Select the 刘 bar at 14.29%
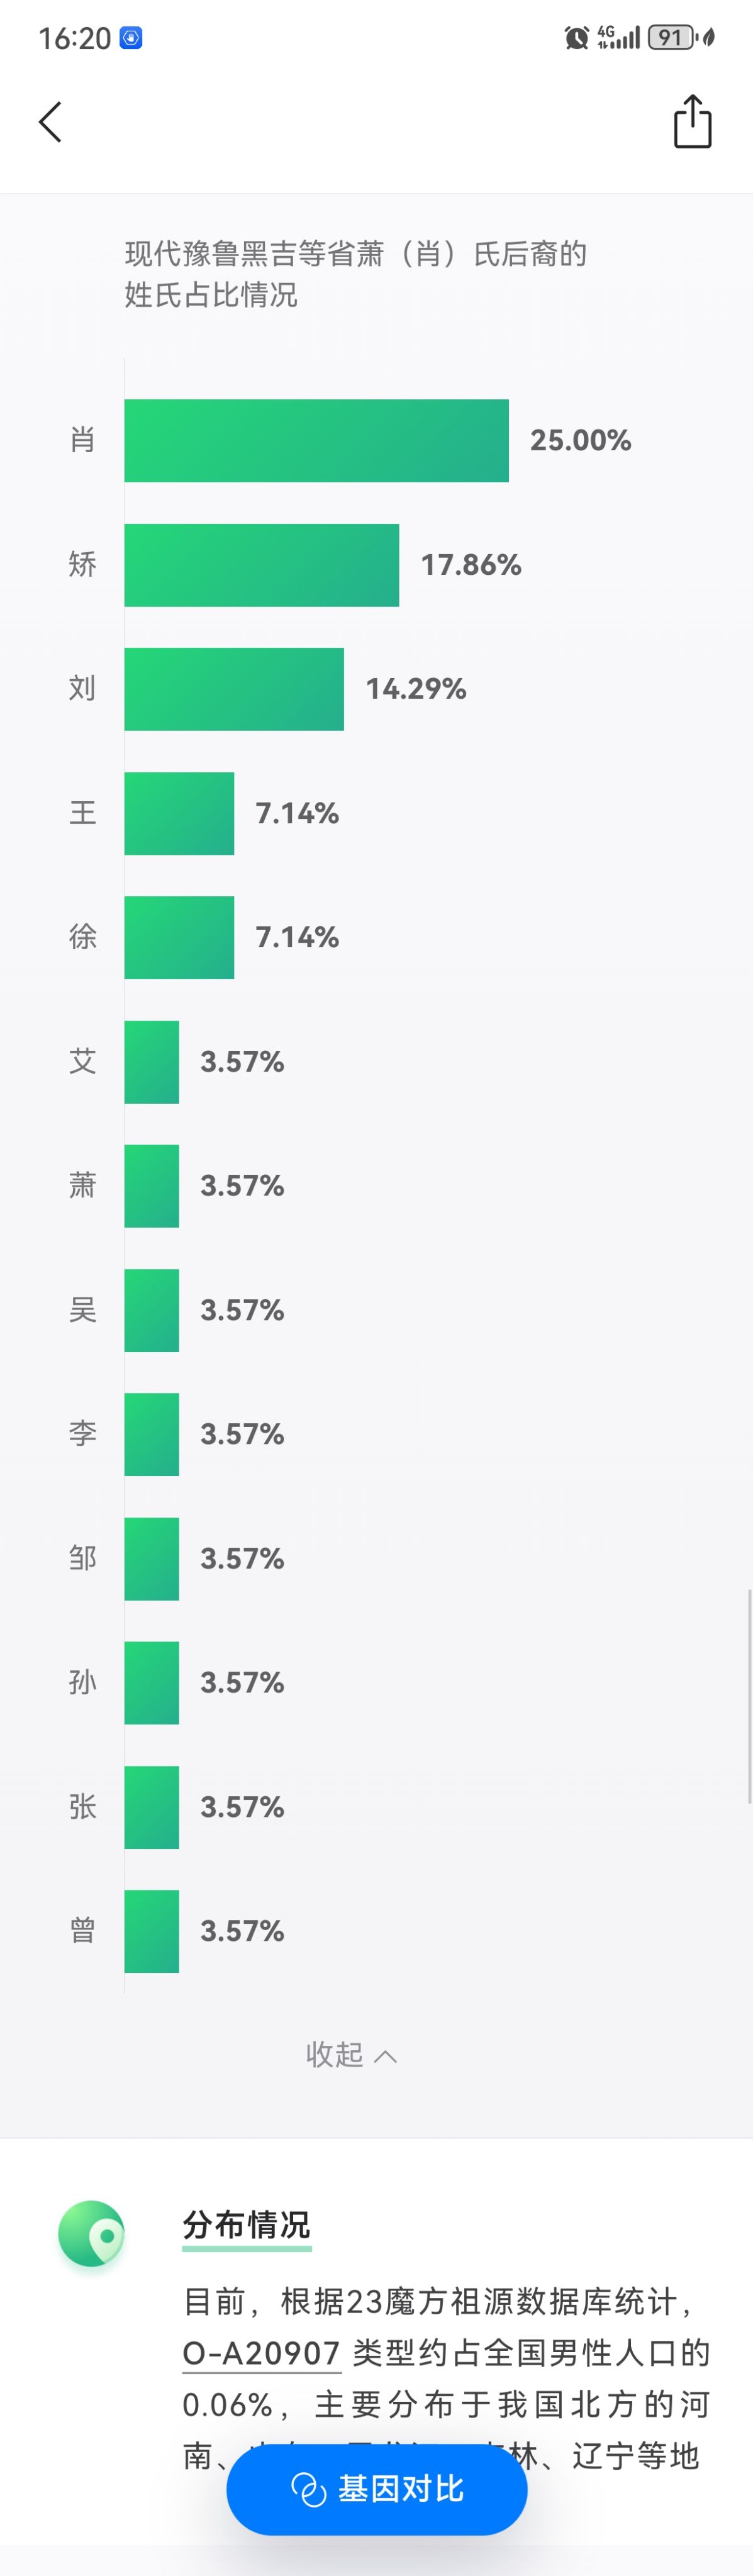The width and height of the screenshot is (753, 2576). coord(234,688)
